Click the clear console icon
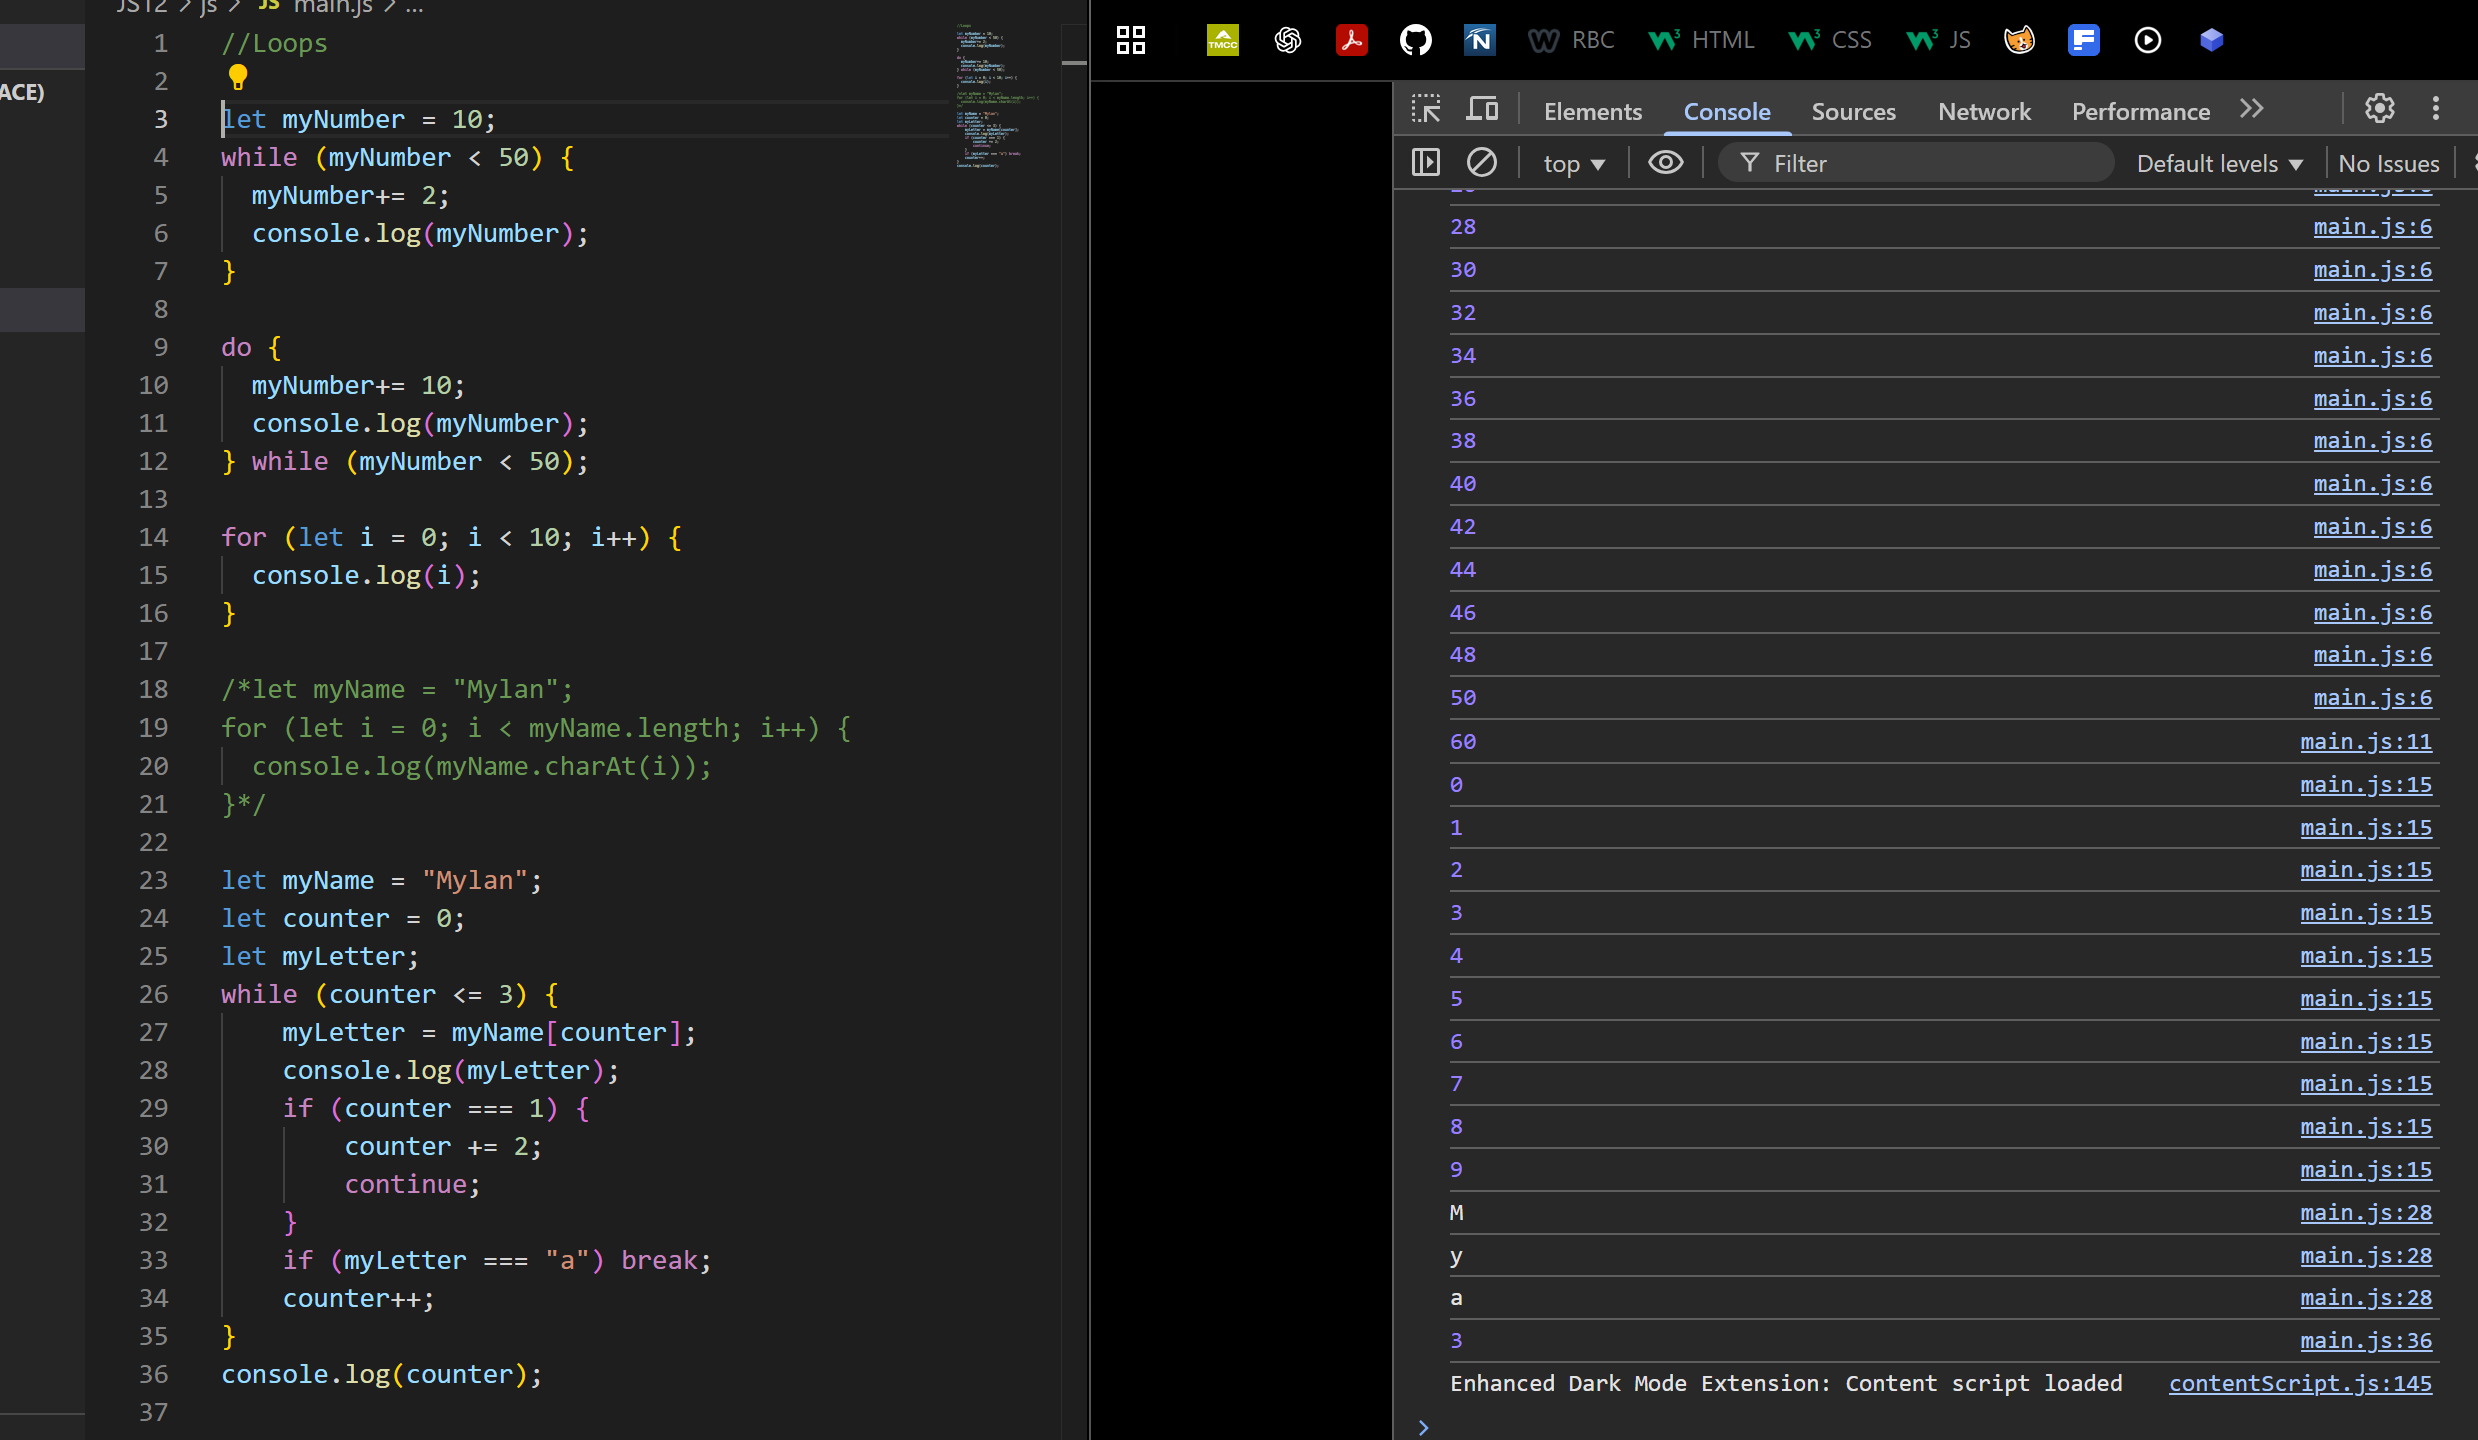Viewport: 2478px width, 1440px height. 1482,162
